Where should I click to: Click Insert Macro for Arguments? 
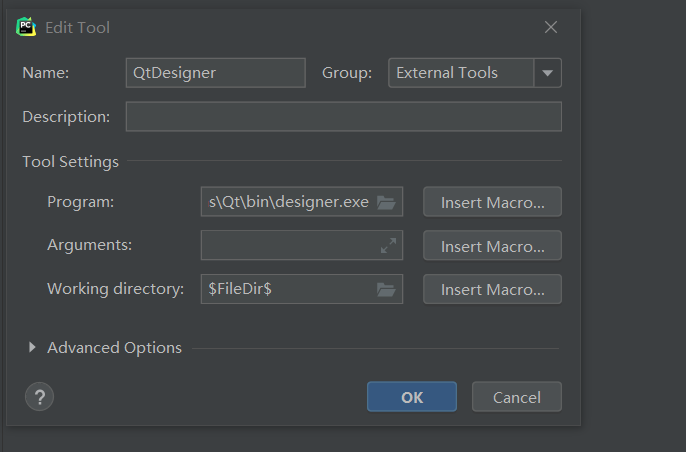(x=492, y=246)
